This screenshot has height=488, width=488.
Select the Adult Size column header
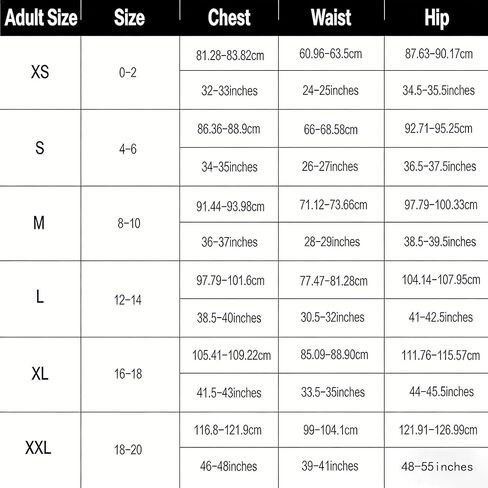[x=41, y=18]
